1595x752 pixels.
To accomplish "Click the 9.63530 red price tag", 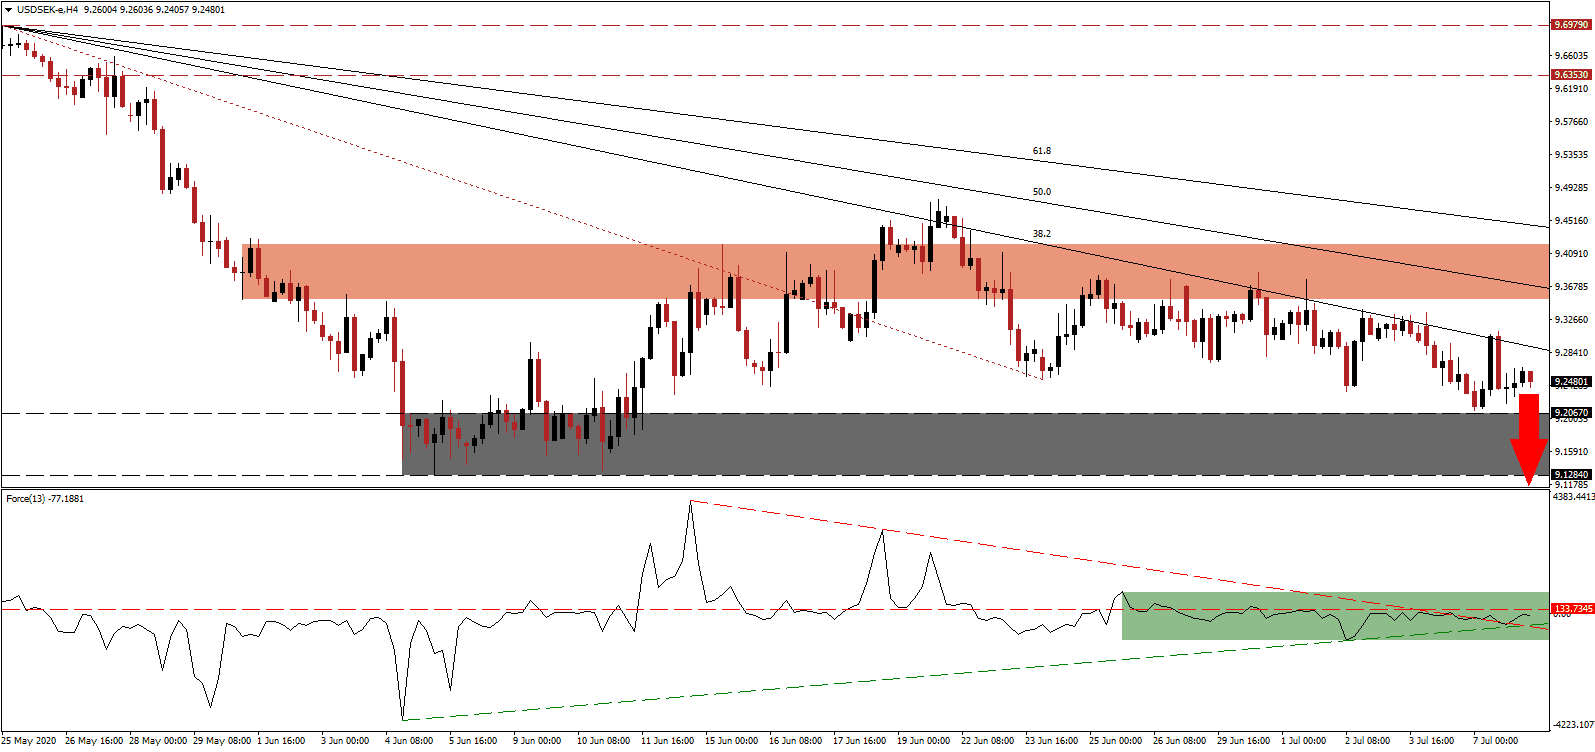I will coord(1570,74).
